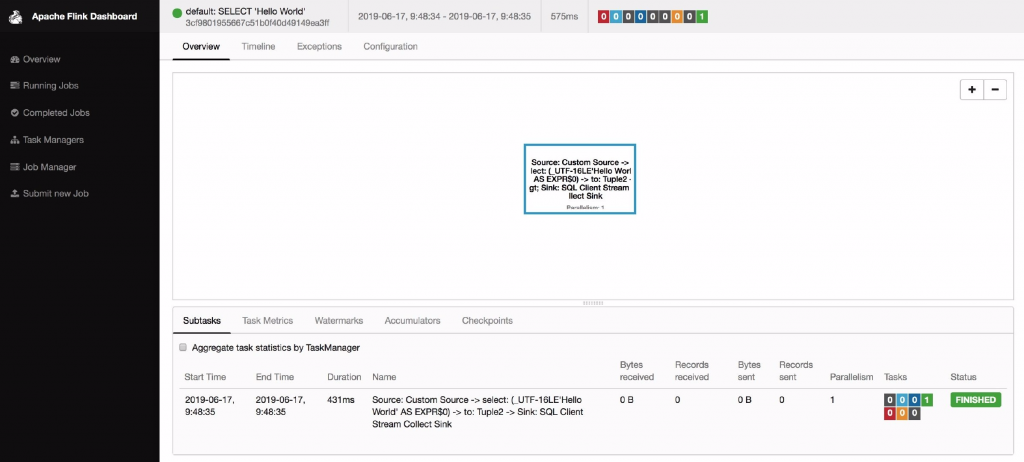Open Overview in the sidebar
The height and width of the screenshot is (462, 1024).
[35, 59]
